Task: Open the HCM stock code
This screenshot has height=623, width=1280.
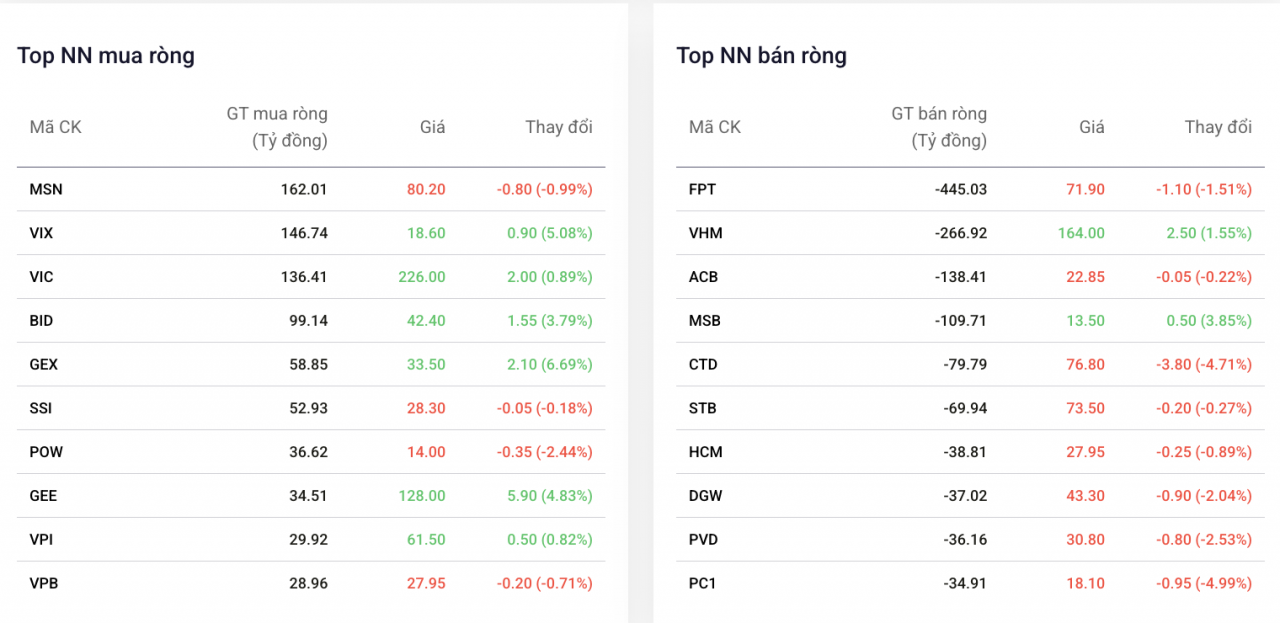Action: pyautogui.click(x=706, y=452)
